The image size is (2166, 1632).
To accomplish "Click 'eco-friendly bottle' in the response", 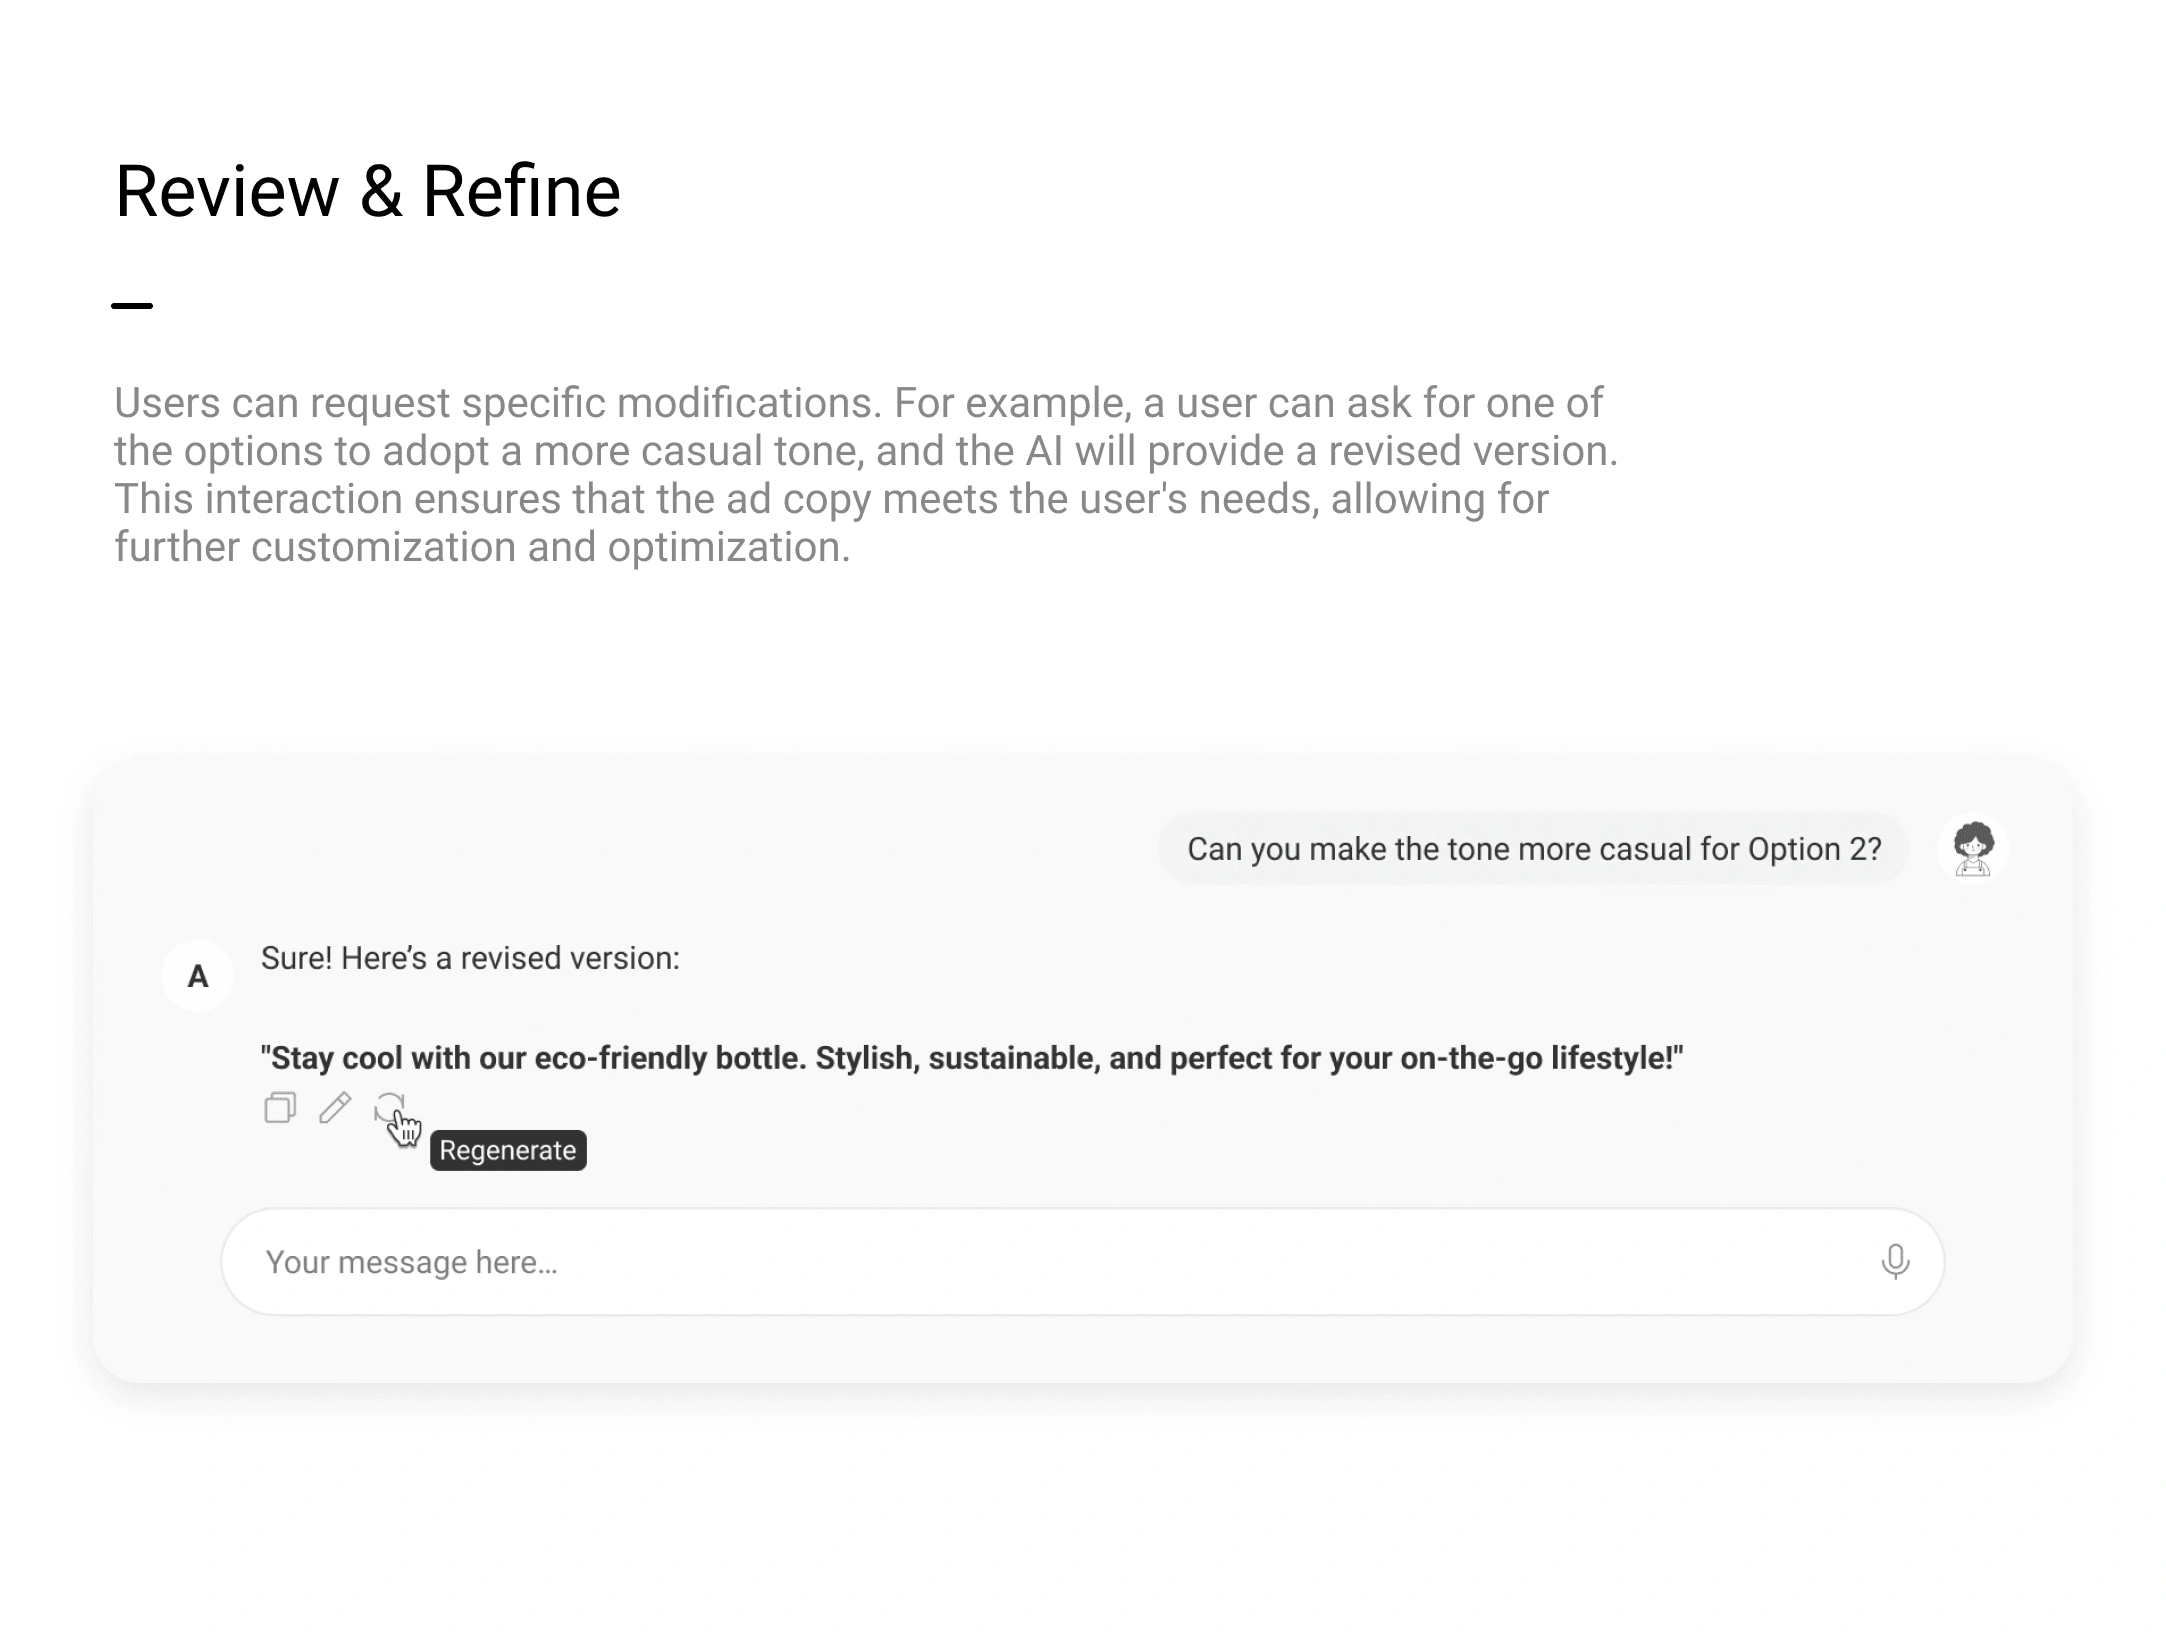I will click(x=670, y=1058).
